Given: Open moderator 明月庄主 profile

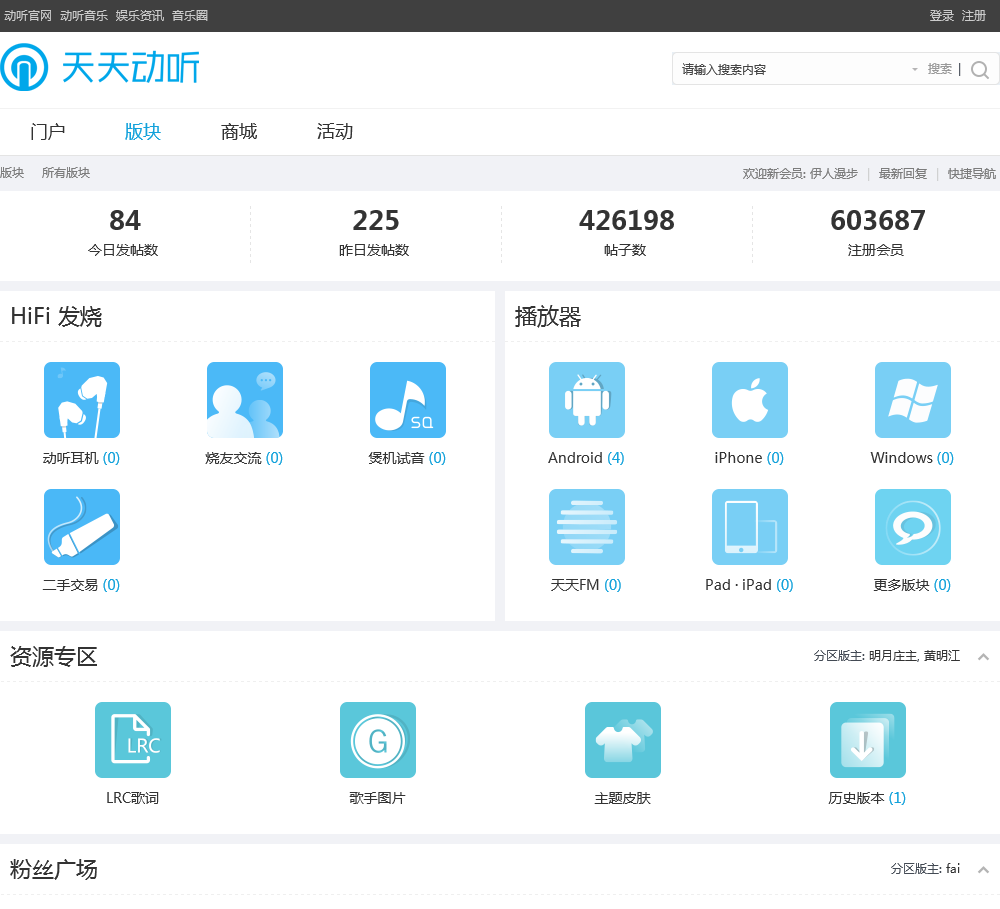Looking at the screenshot, I should pyautogui.click(x=892, y=656).
